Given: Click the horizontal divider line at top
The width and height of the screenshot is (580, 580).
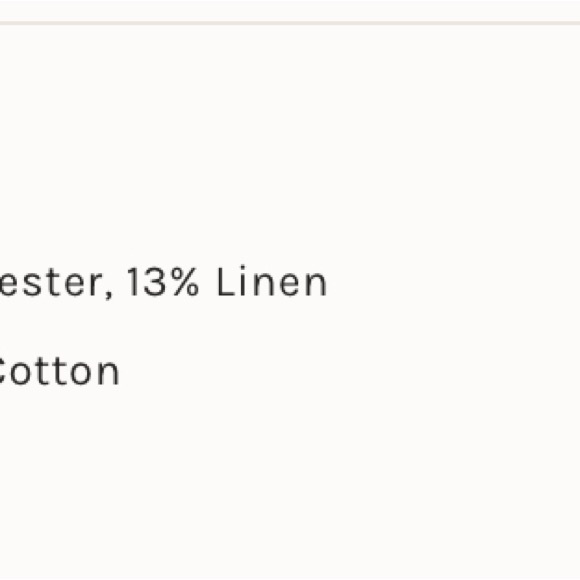Looking at the screenshot, I should 290,23.
